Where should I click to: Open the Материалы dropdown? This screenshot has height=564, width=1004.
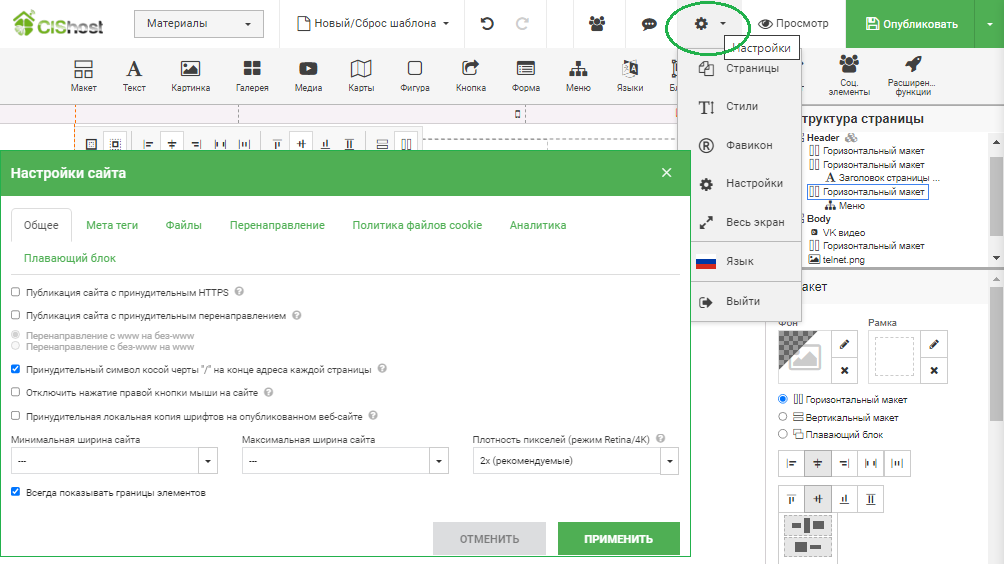pos(198,23)
